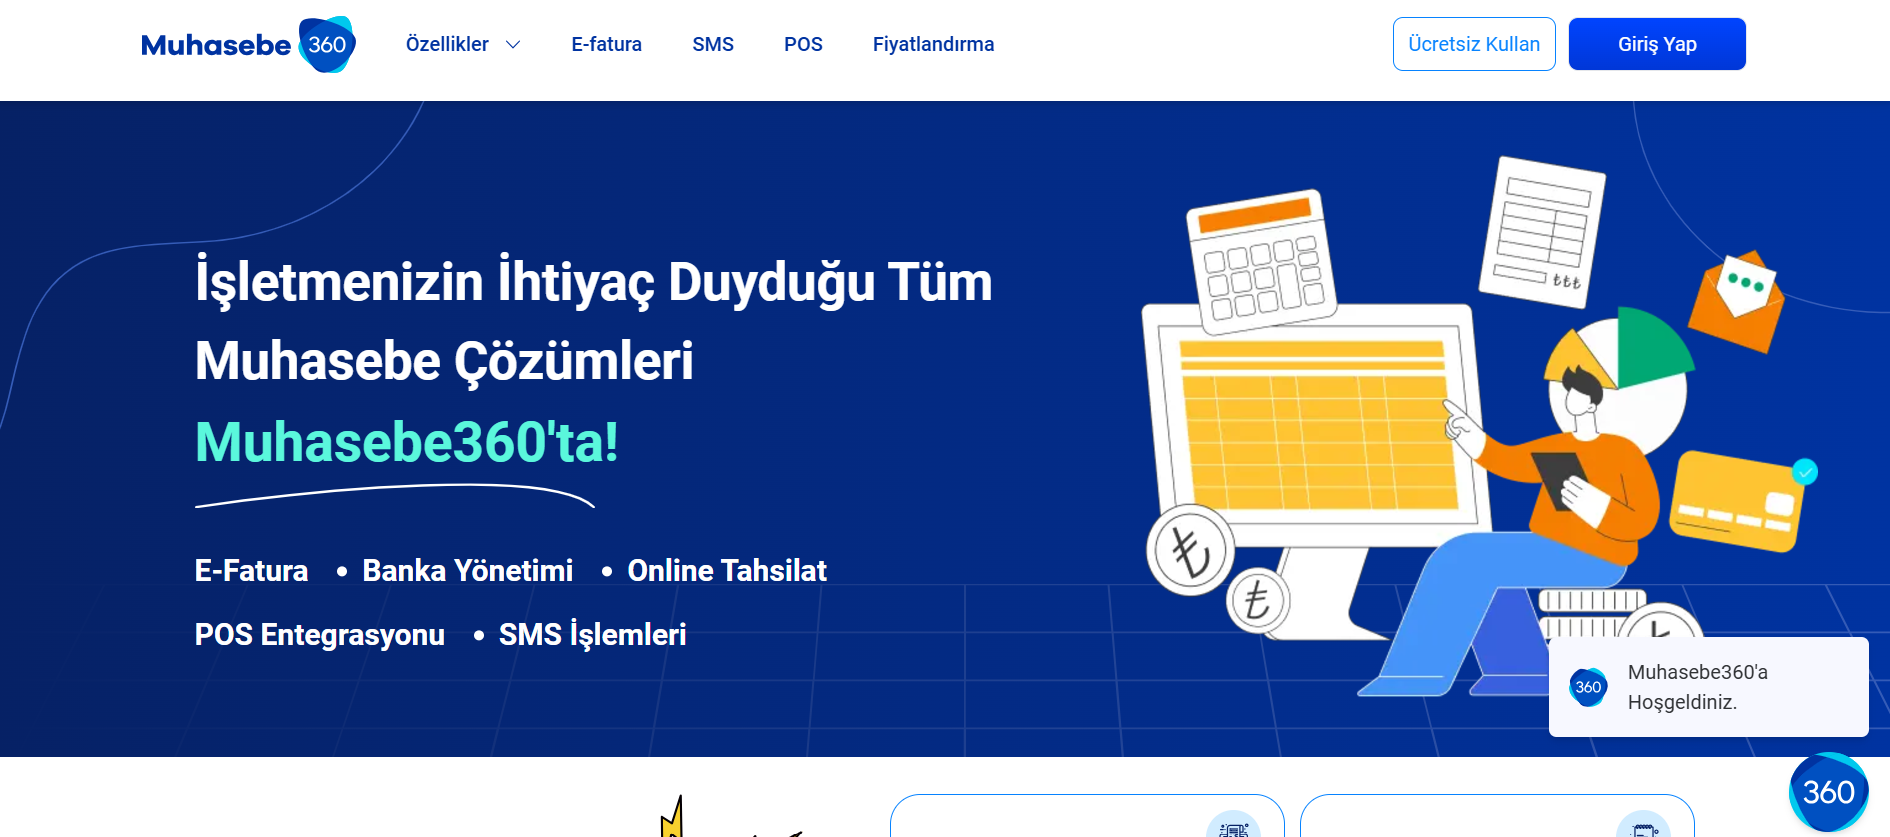
Task: Open the Fiyatlandırma page
Action: click(x=933, y=44)
